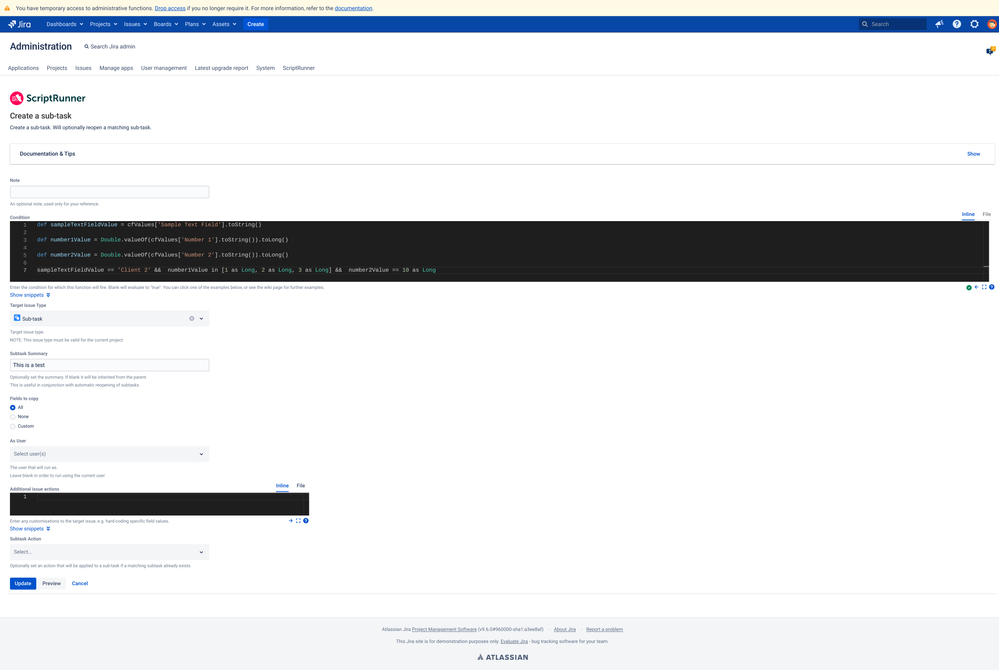Open the Projects admin tab
The height and width of the screenshot is (670, 999).
pos(57,68)
